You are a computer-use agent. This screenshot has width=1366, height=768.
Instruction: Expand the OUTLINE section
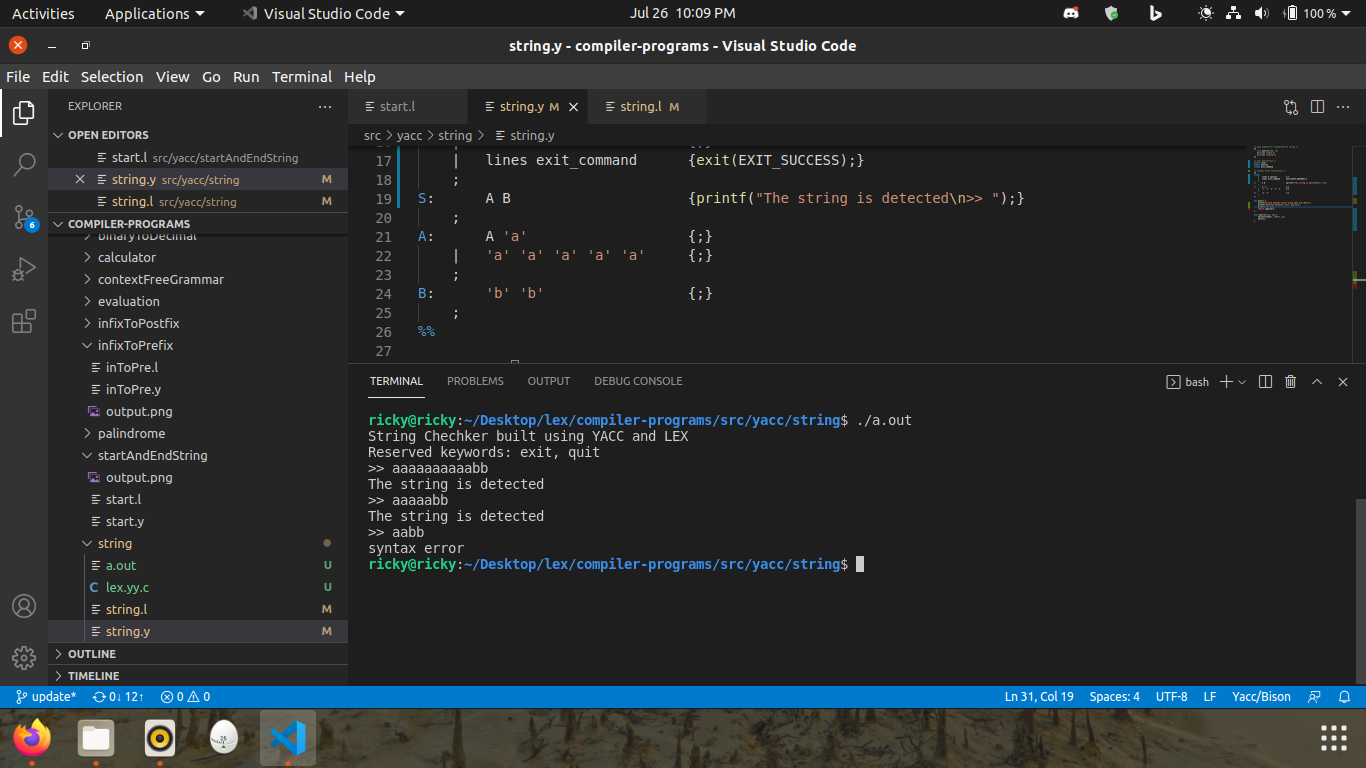pyautogui.click(x=198, y=654)
